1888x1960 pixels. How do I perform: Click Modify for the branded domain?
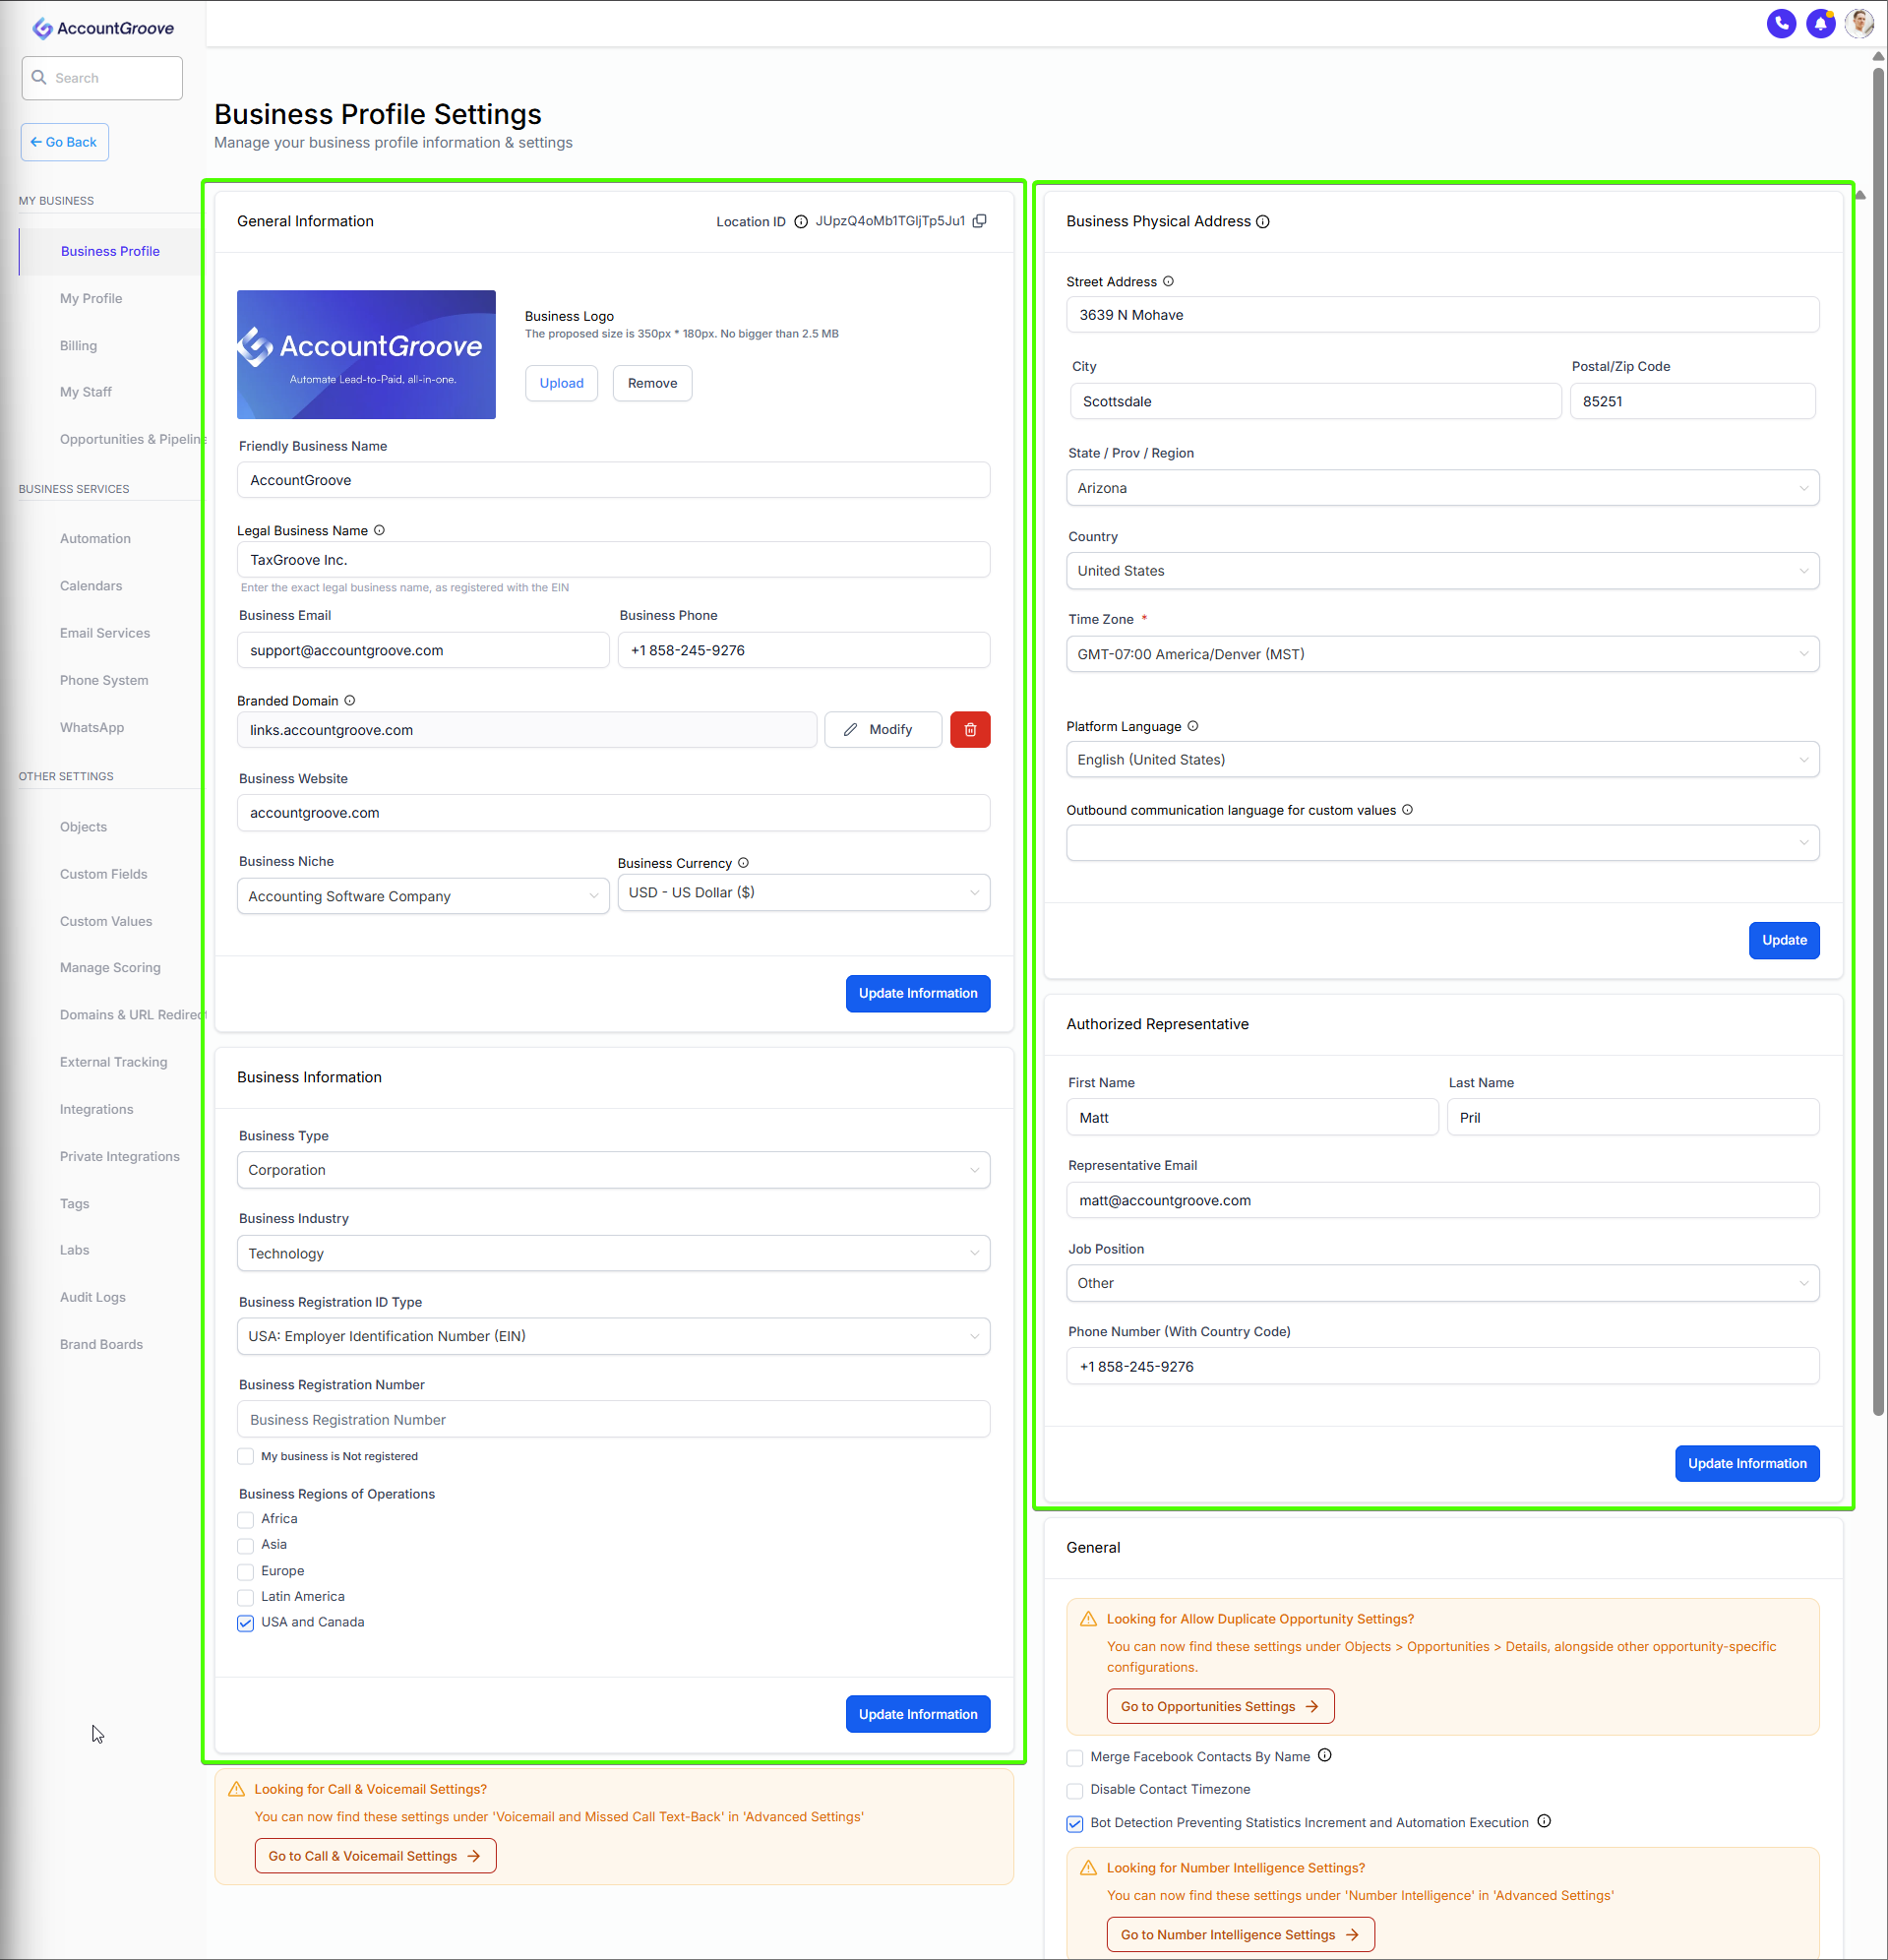(x=882, y=730)
